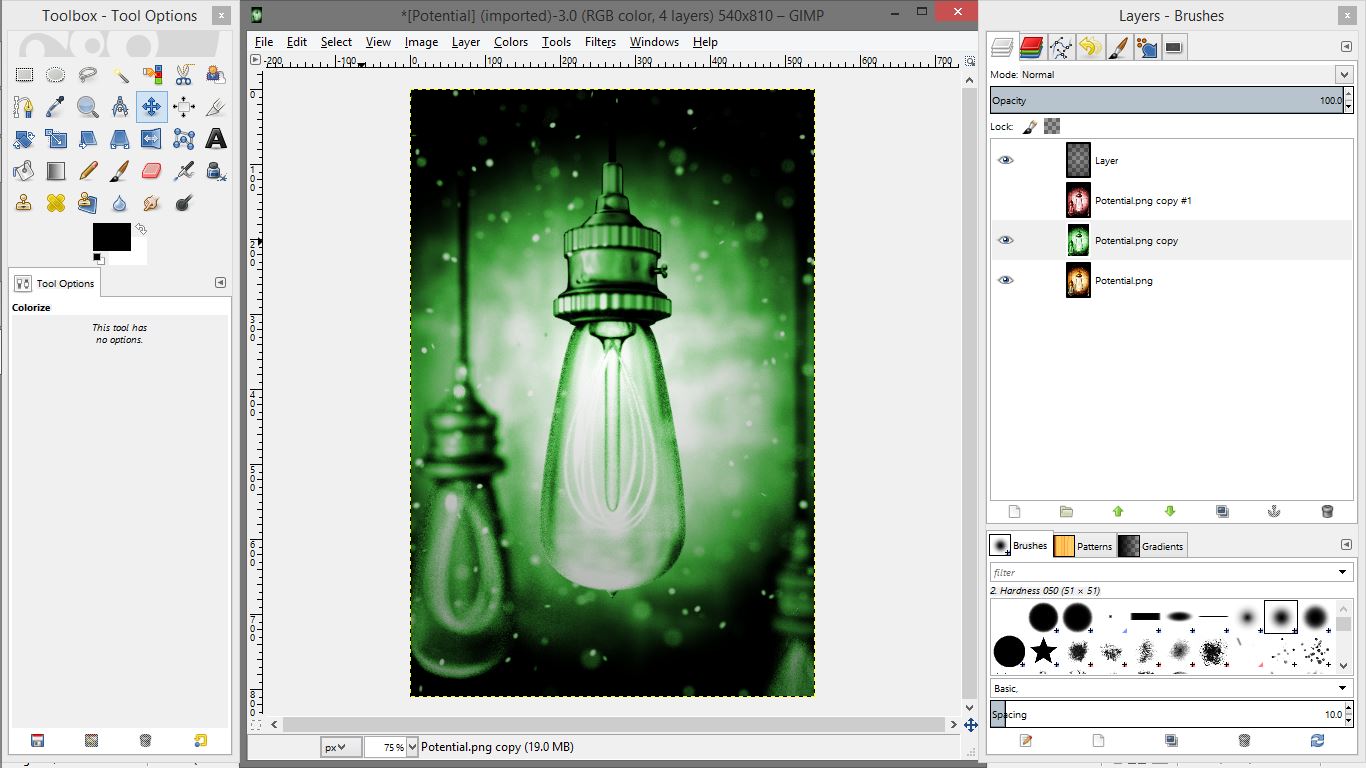Viewport: 1366px width, 768px height.
Task: Select the Dodge/Burn tool
Action: click(x=184, y=202)
